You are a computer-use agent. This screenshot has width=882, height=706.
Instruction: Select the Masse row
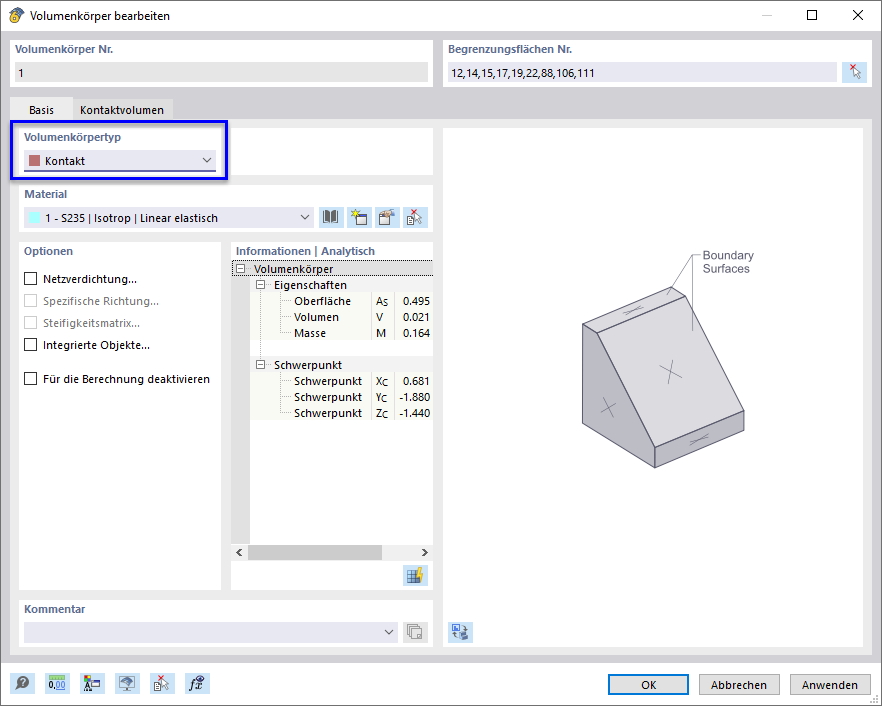tap(341, 332)
